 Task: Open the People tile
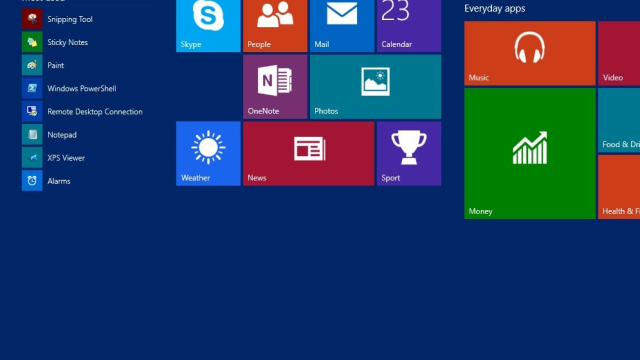tap(275, 26)
